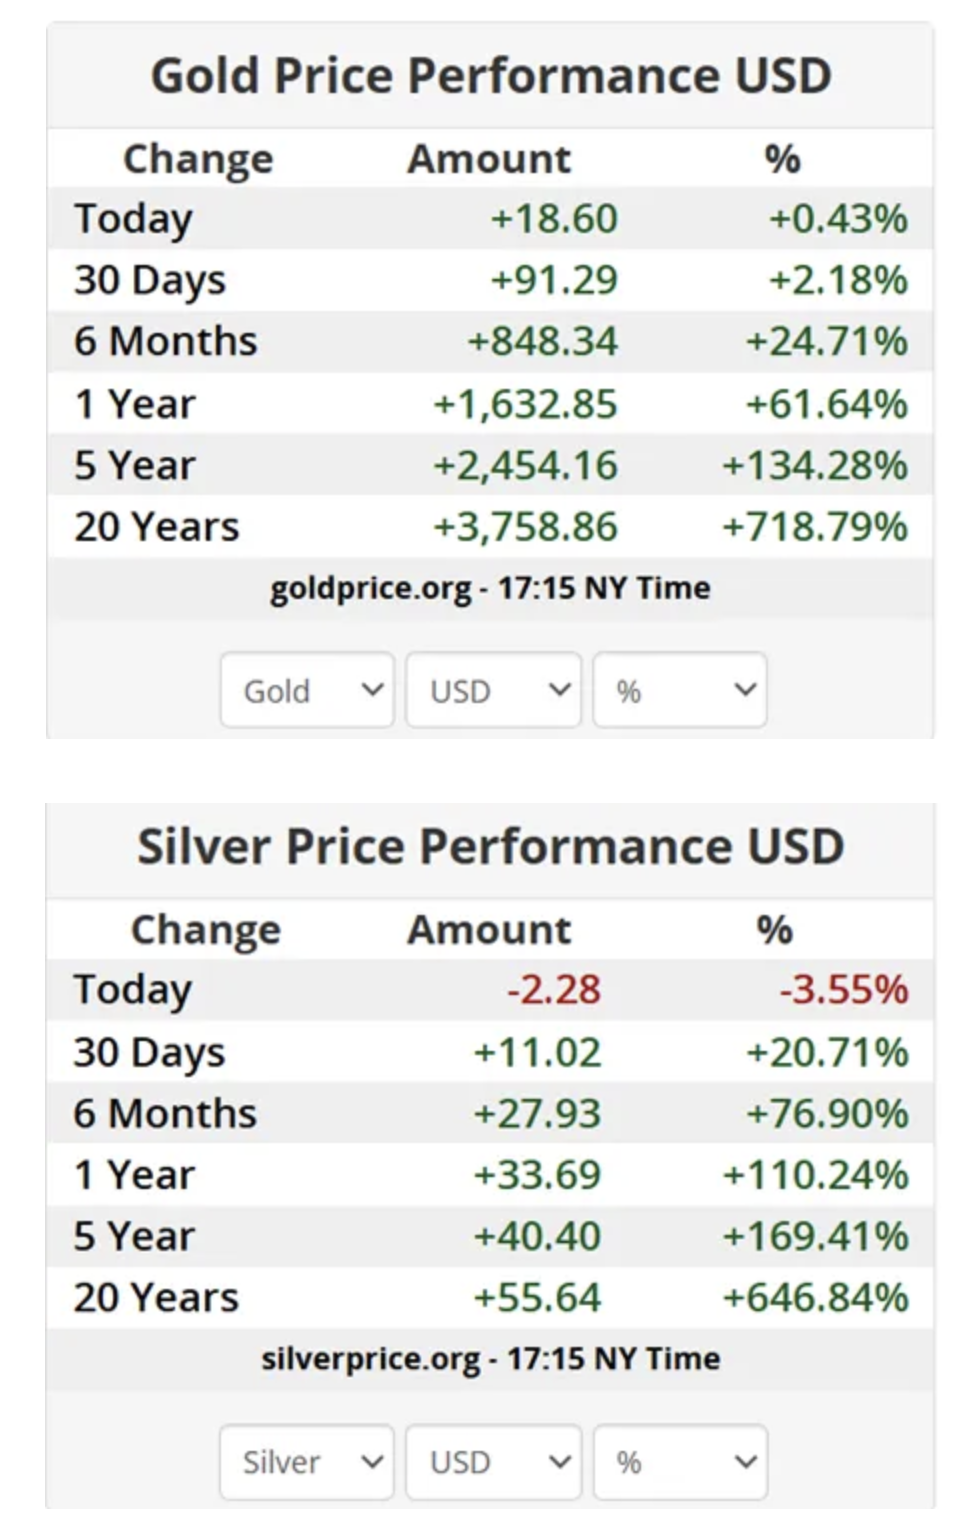Click the Gold Price Performance USD heading
The height and width of the screenshot is (1518, 962).
pos(491,76)
